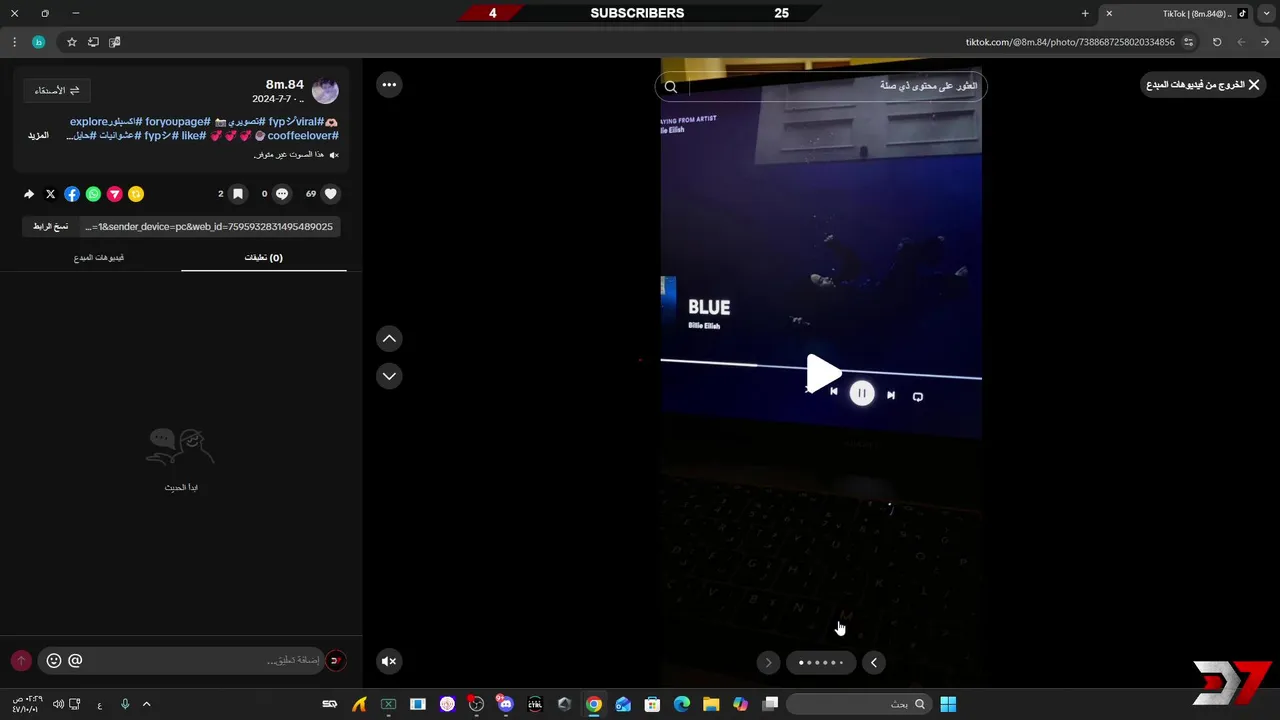The height and width of the screenshot is (720, 1280).
Task: Click the الأصدقاء friends button
Action: (x=58, y=90)
